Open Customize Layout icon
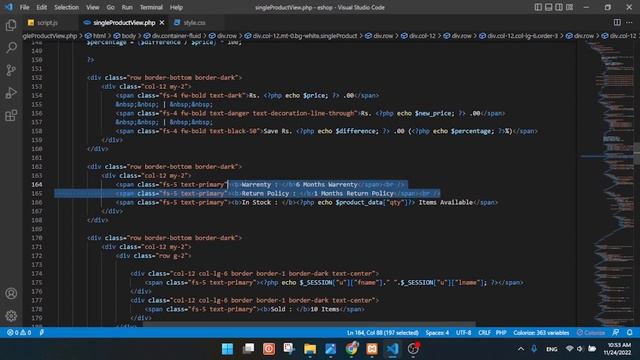The width and height of the screenshot is (640, 360). [x=569, y=7]
